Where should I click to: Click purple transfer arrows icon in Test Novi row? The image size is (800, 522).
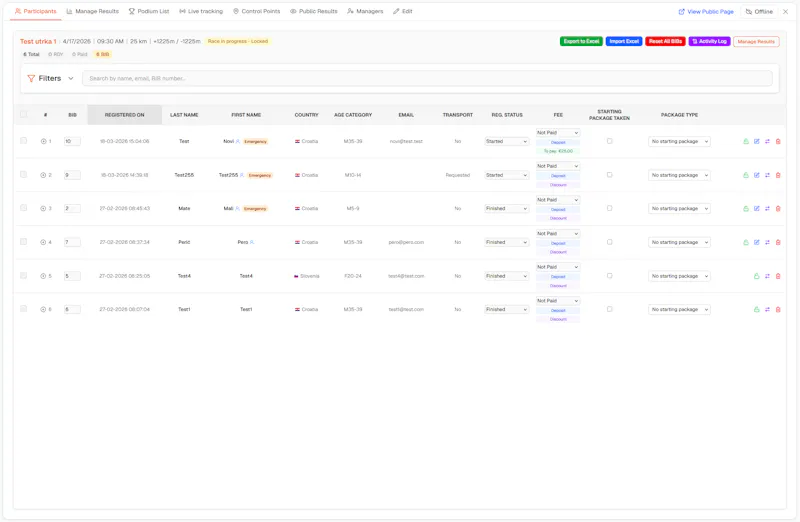coord(767,141)
